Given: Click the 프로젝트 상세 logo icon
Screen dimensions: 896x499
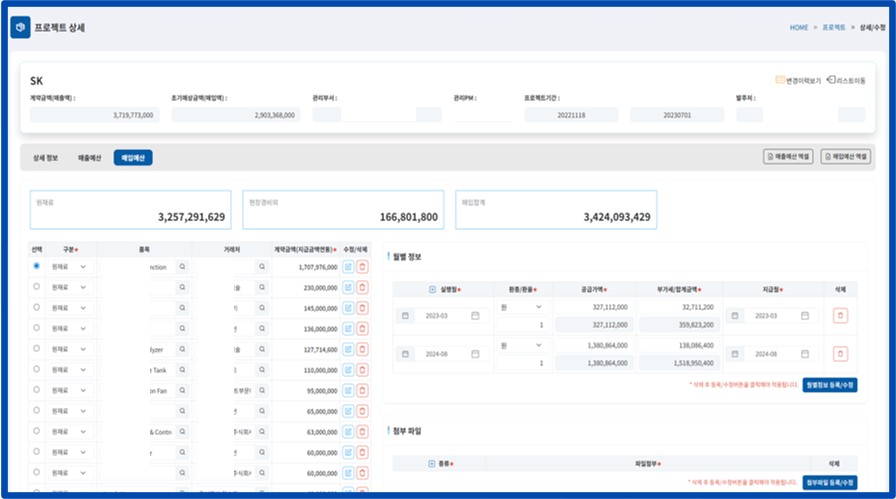Looking at the screenshot, I should click(x=20, y=28).
